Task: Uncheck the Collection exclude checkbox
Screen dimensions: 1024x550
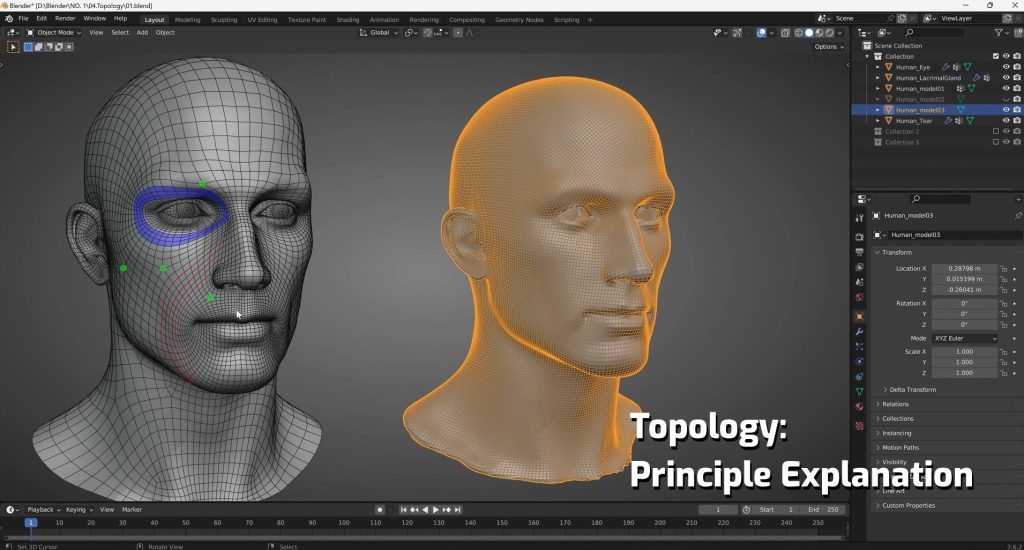Action: coord(995,56)
